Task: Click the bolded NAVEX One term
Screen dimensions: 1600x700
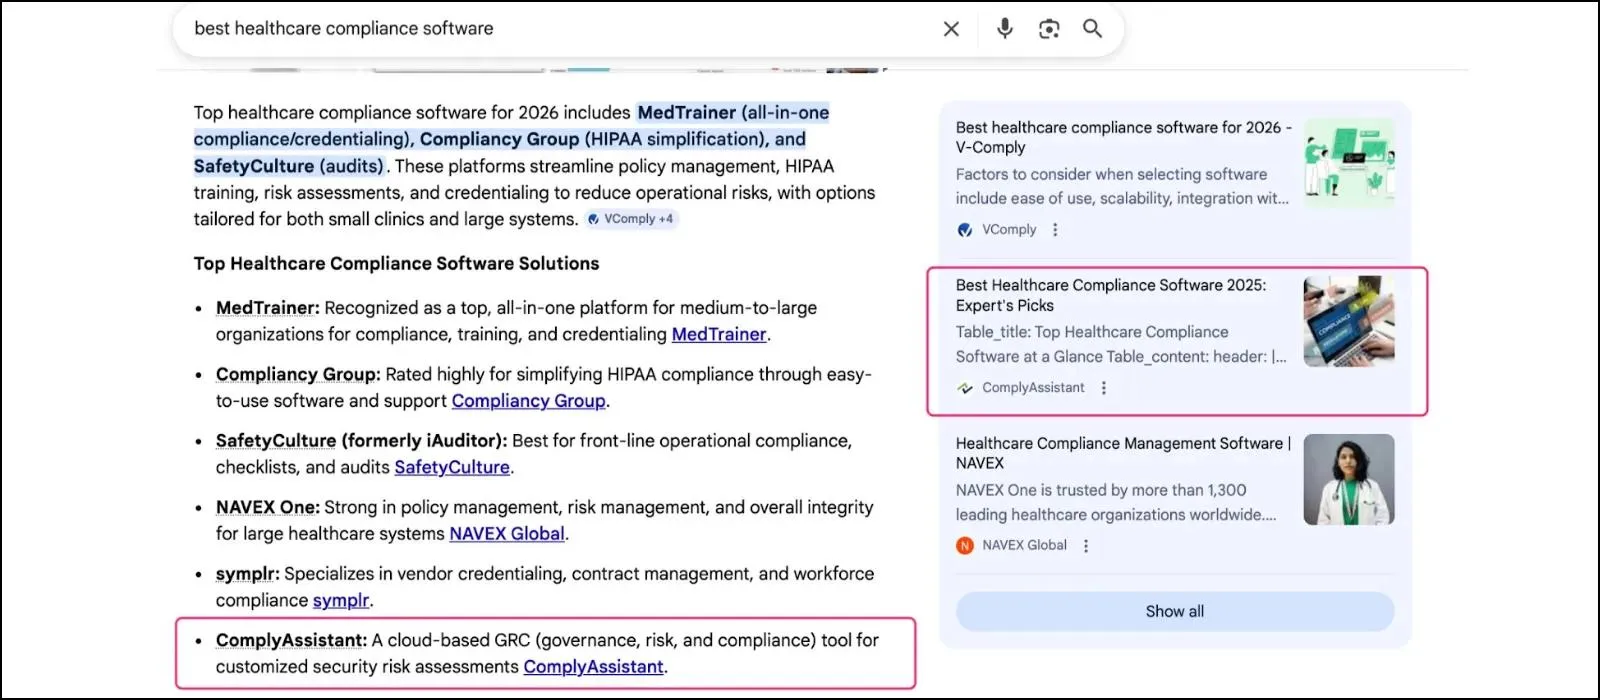Action: click(268, 507)
